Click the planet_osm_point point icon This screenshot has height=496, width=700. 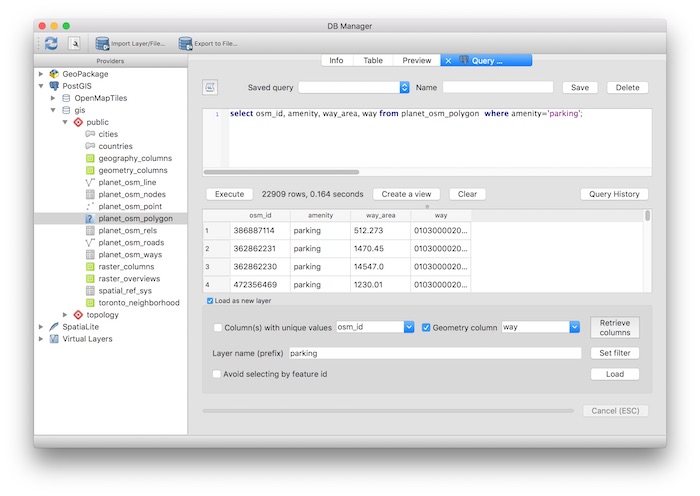point(90,206)
